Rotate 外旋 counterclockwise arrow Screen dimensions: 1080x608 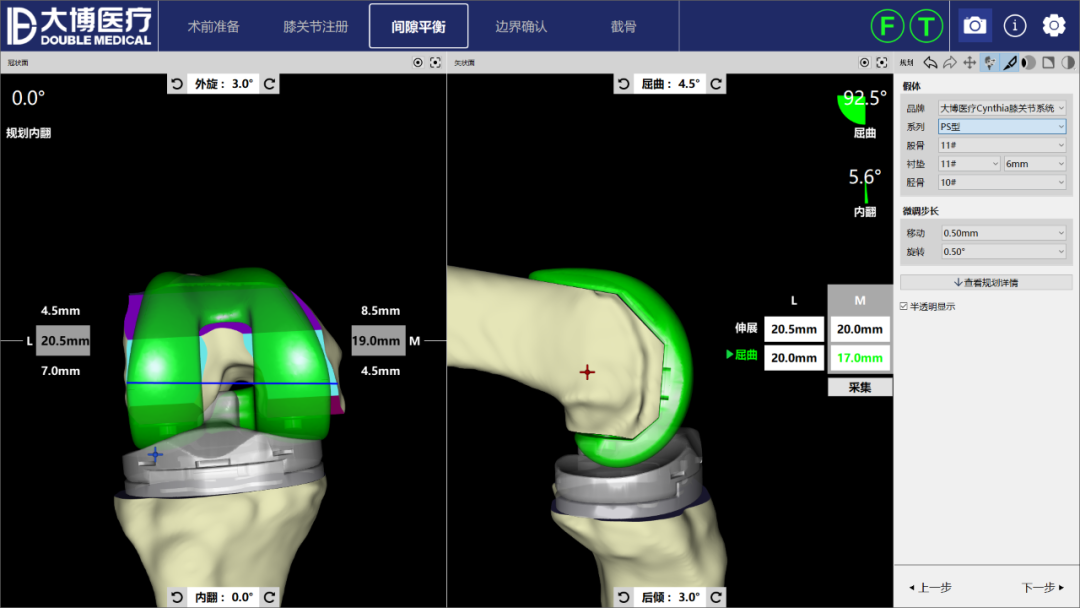click(x=177, y=85)
